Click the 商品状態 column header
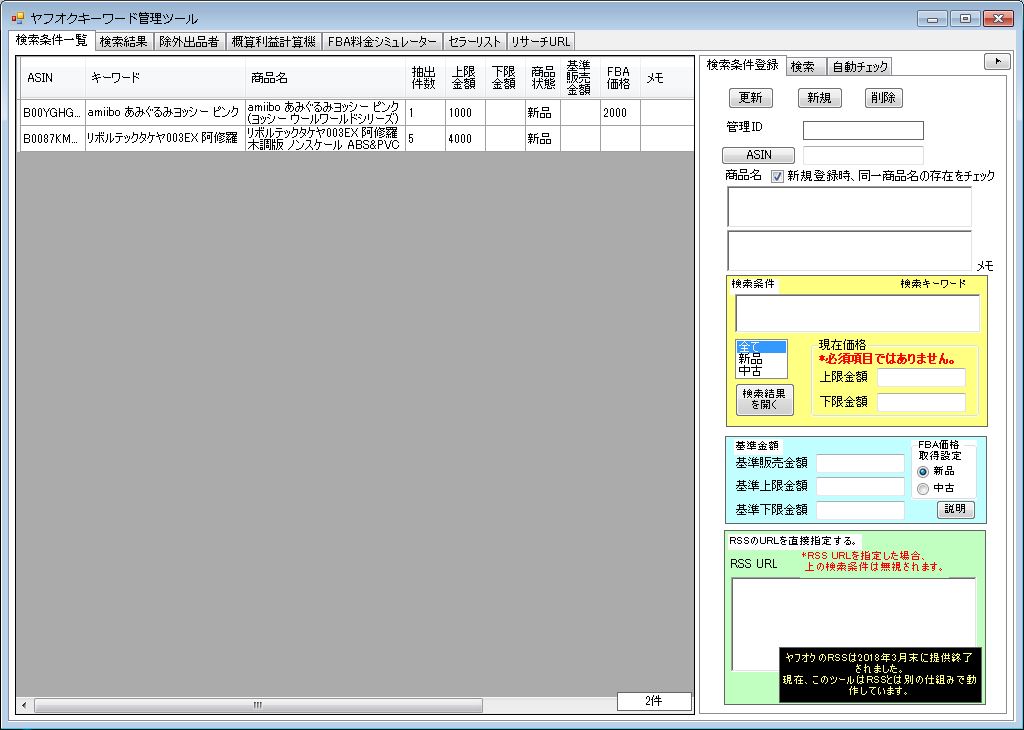The width and height of the screenshot is (1024, 730). pos(543,78)
